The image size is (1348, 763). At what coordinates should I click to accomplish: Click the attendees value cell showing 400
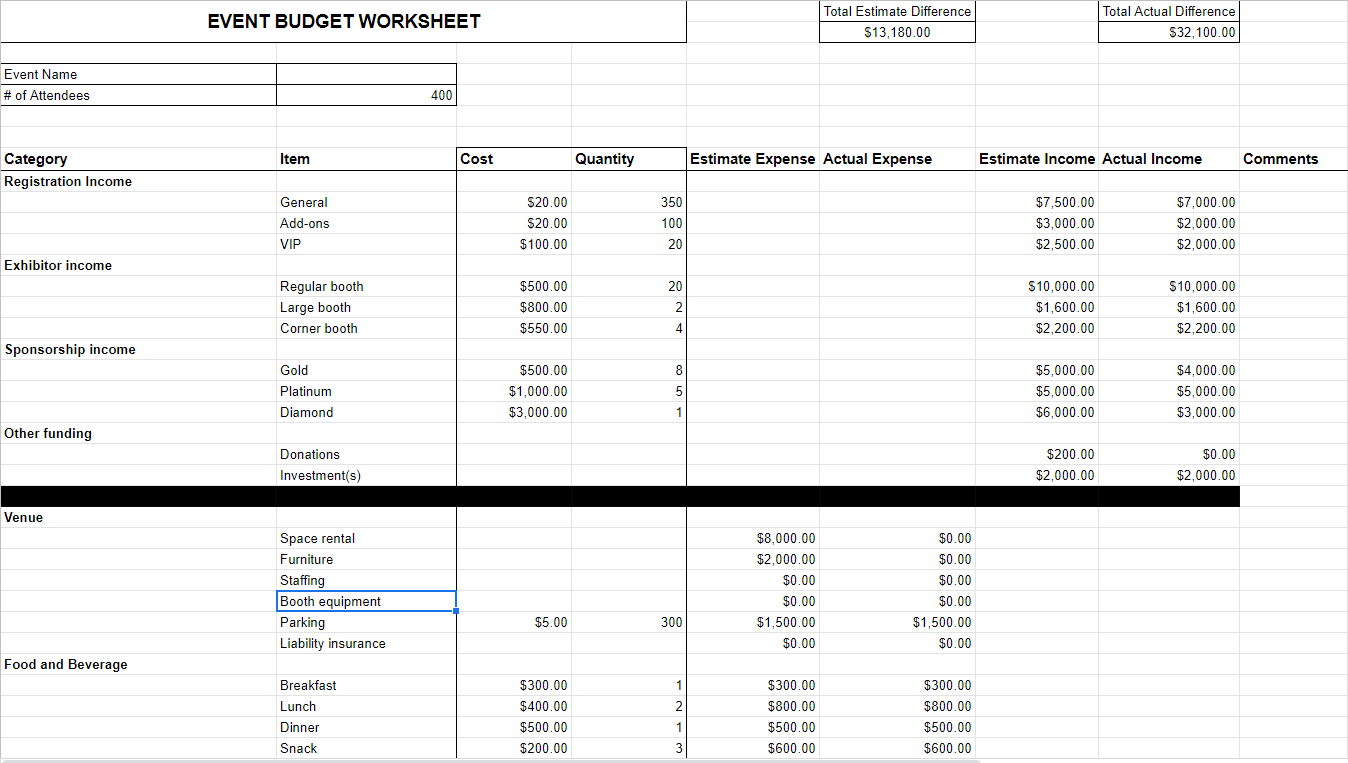[366, 95]
